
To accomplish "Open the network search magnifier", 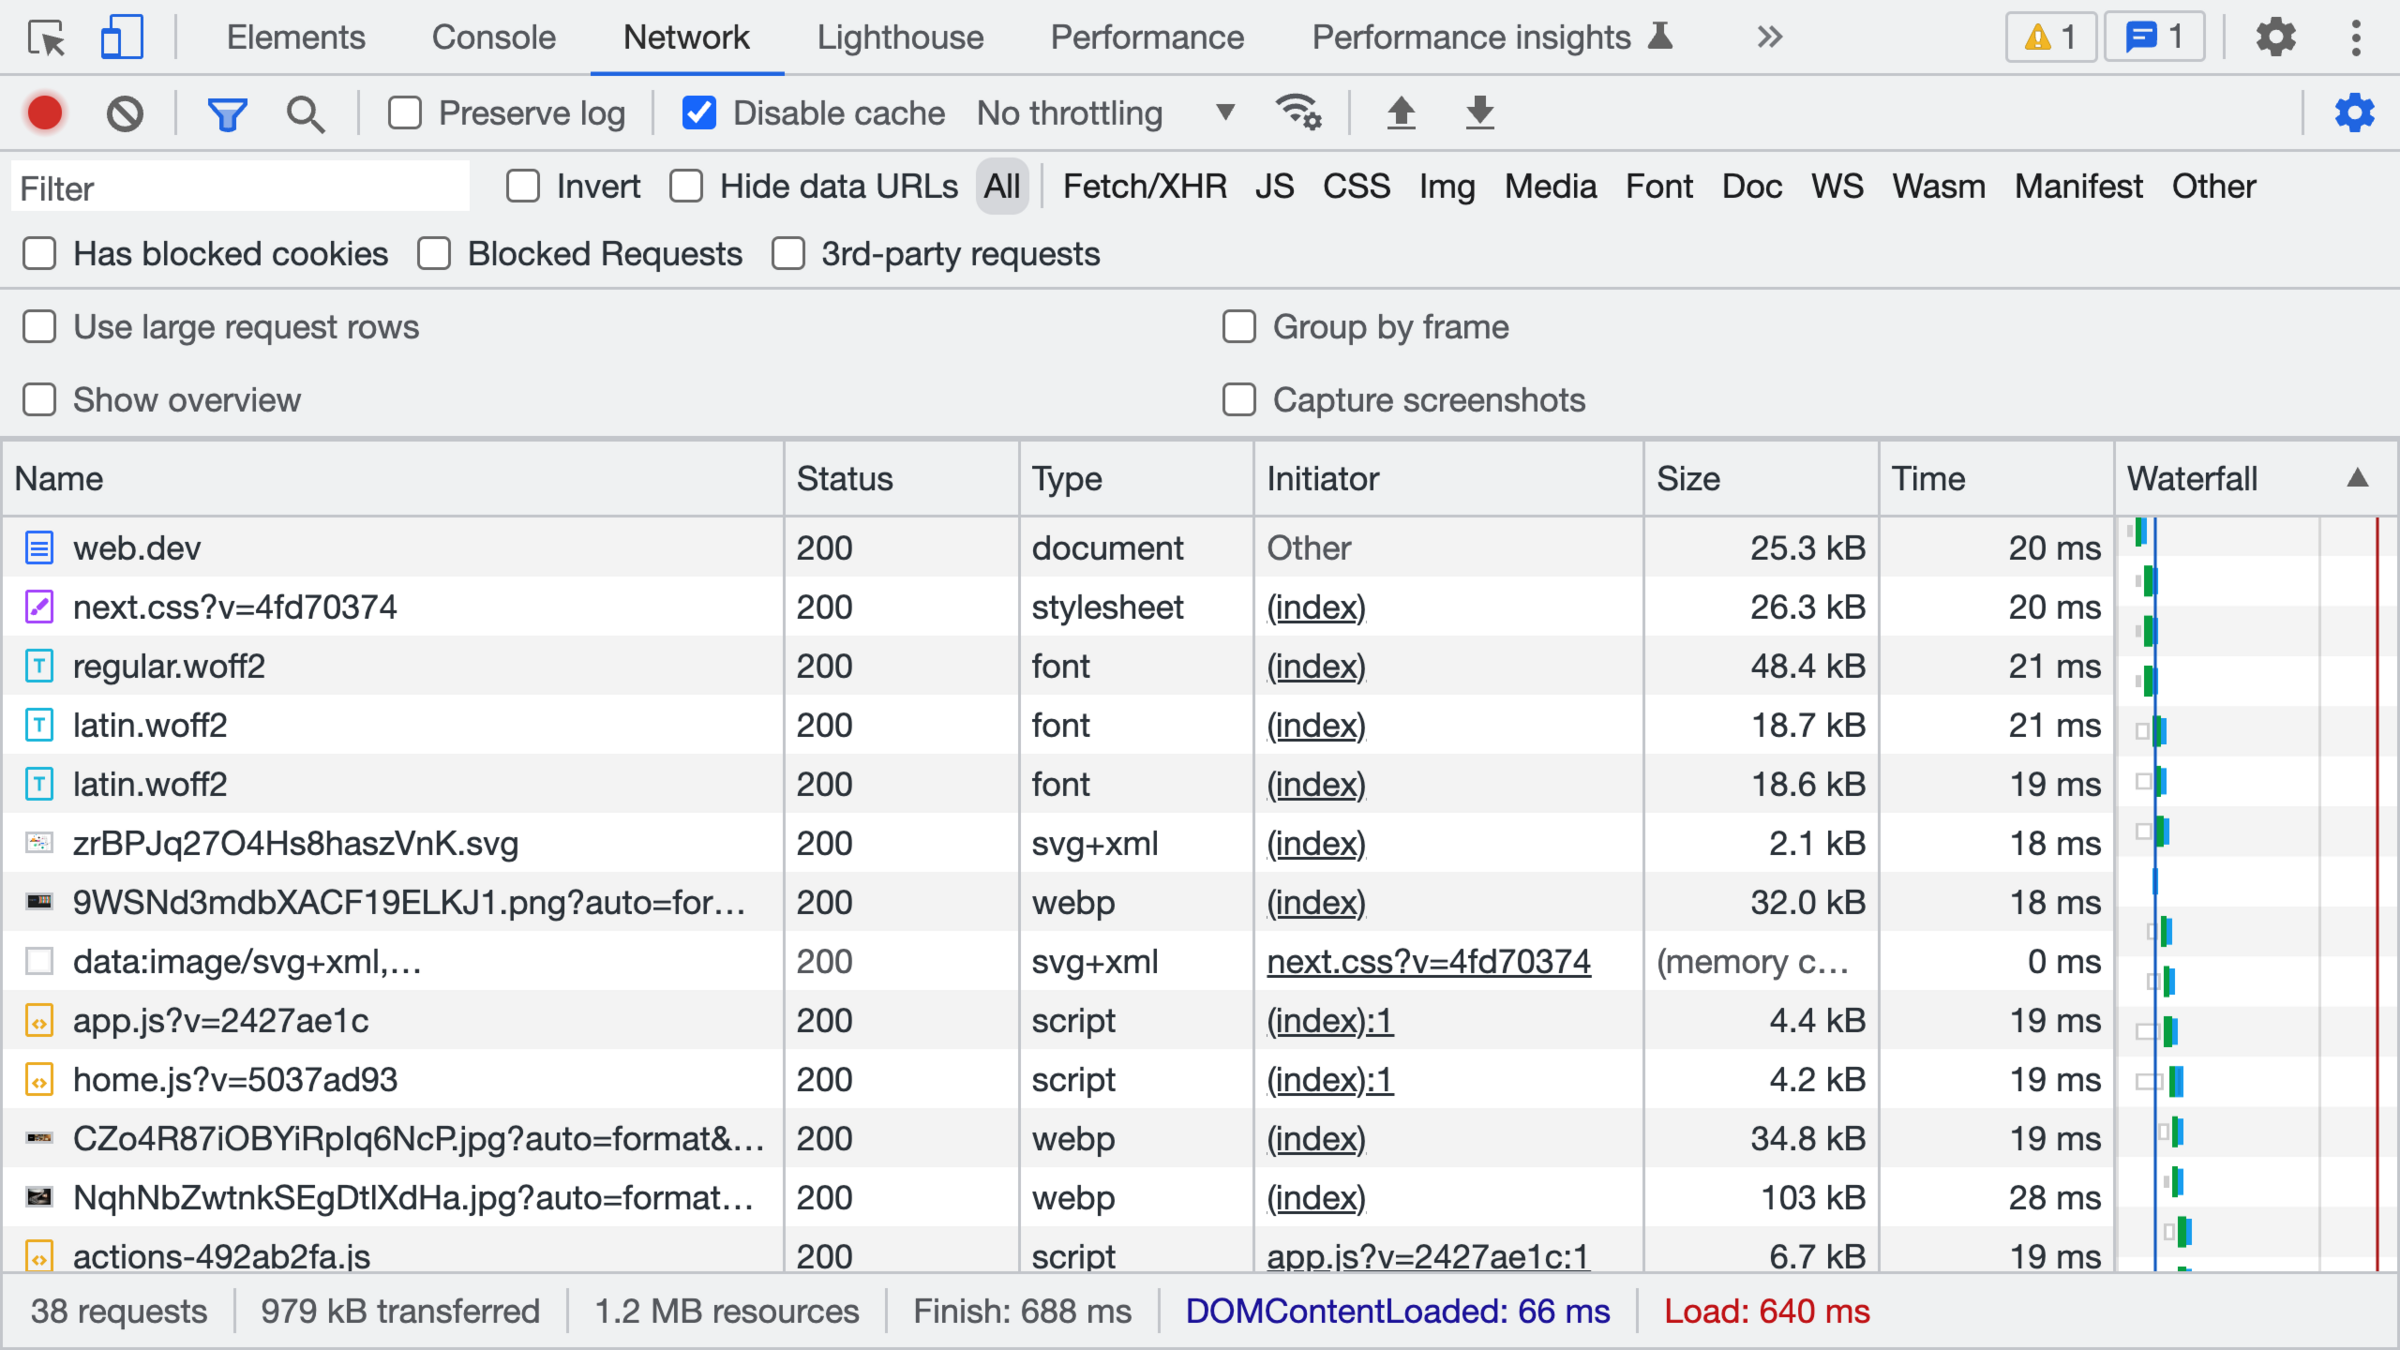I will click(x=305, y=114).
